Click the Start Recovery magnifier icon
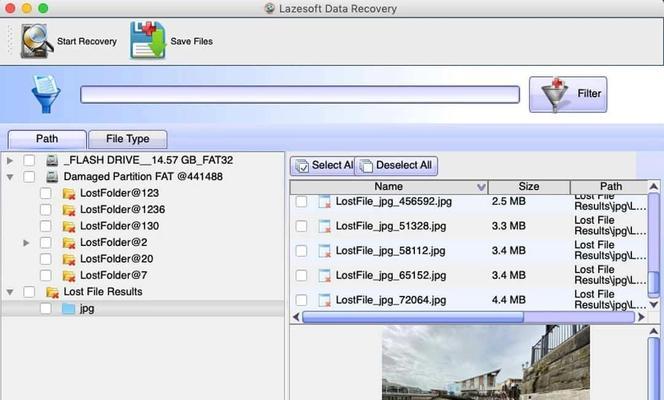This screenshot has width=664, height=400. tap(37, 41)
